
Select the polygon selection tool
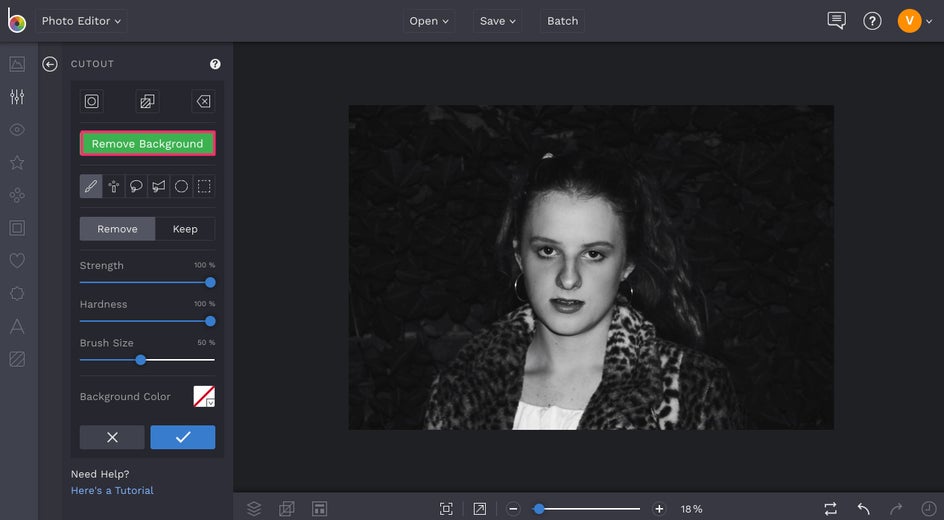(x=158, y=187)
